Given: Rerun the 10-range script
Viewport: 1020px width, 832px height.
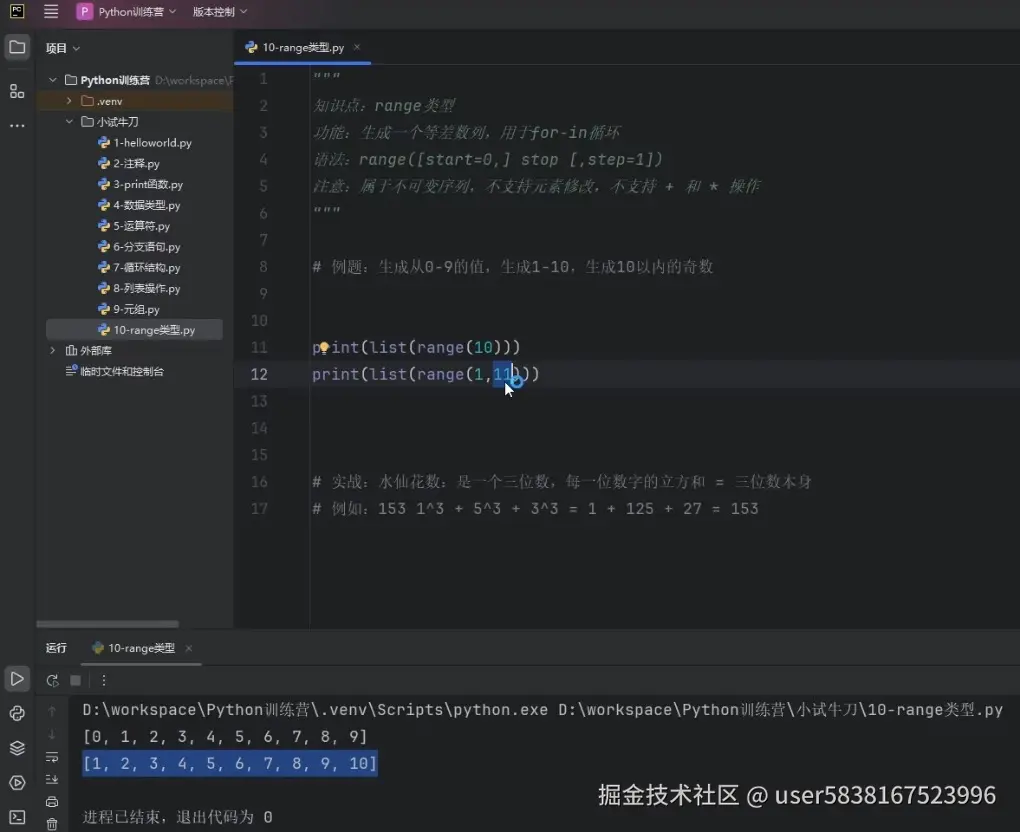Looking at the screenshot, I should tap(53, 680).
